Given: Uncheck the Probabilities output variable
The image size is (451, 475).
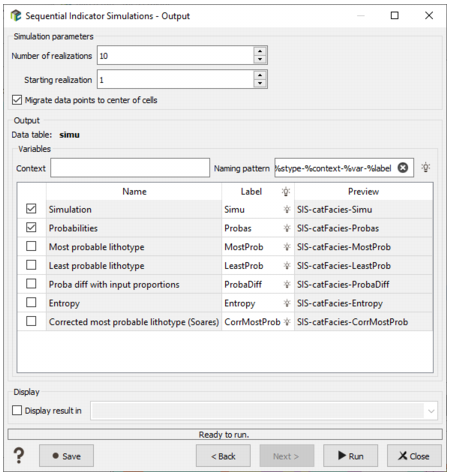Looking at the screenshot, I should (x=31, y=227).
